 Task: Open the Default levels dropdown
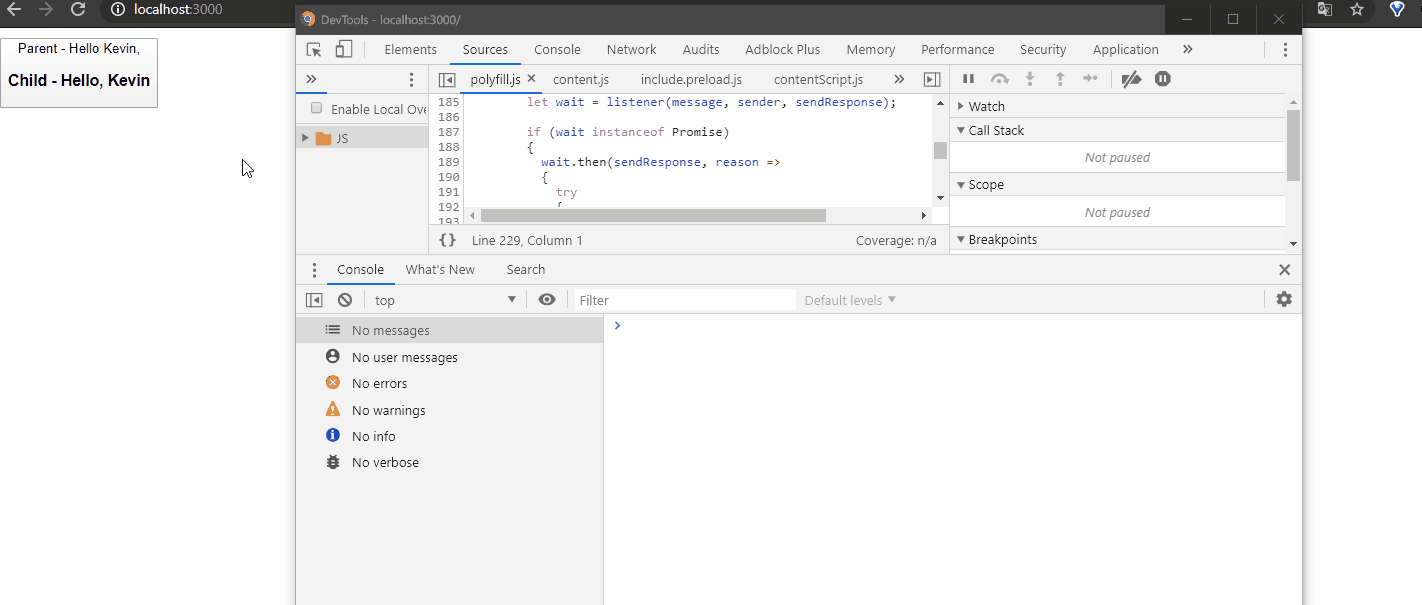point(850,300)
